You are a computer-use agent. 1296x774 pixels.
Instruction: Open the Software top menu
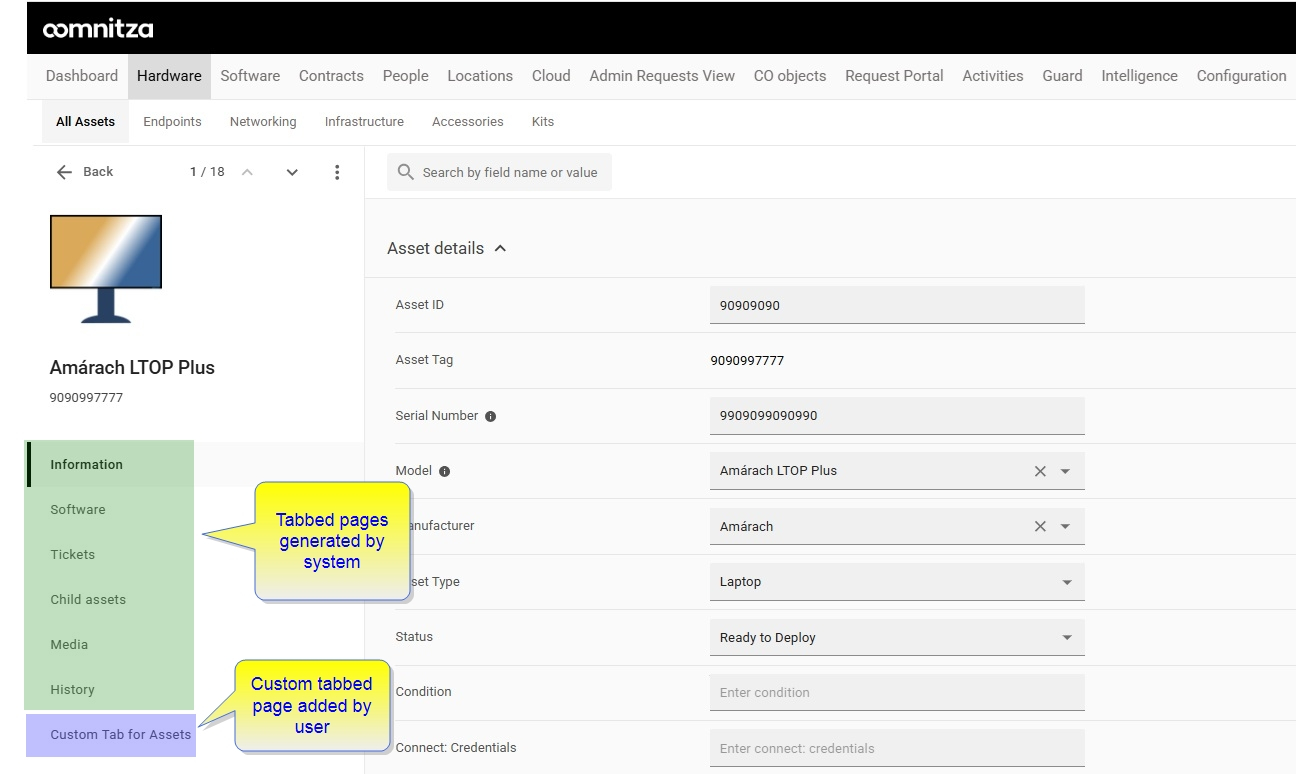tap(250, 76)
